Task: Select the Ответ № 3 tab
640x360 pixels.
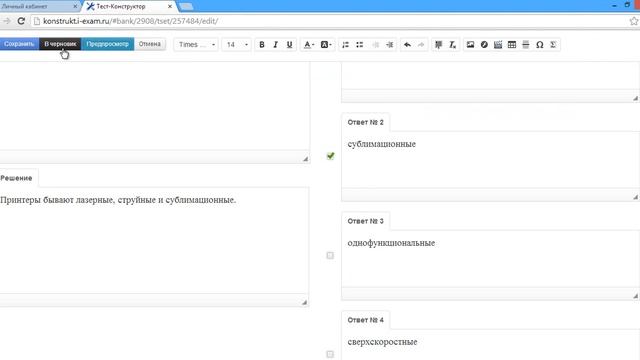Action: click(x=365, y=221)
